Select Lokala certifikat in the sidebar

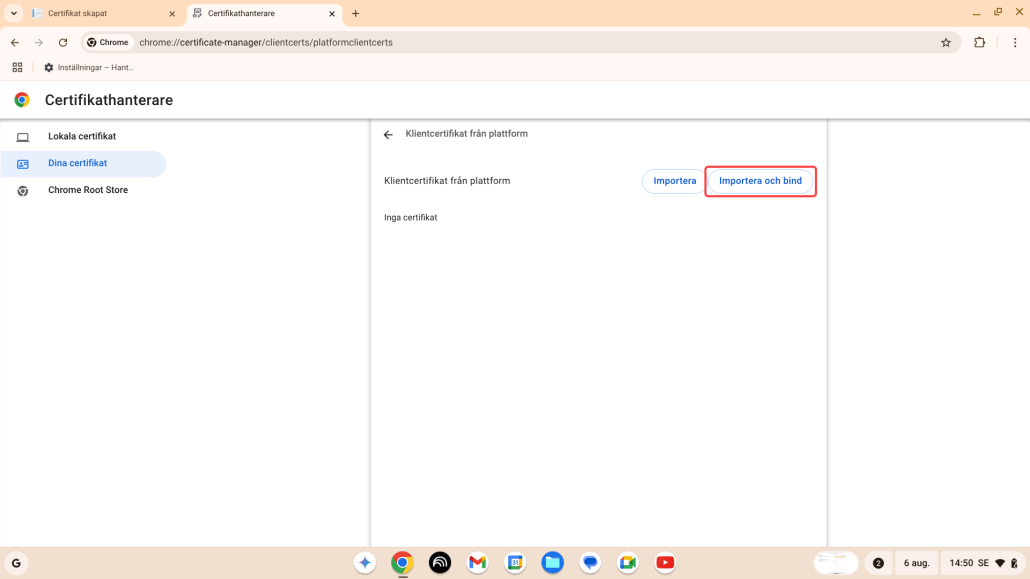click(x=82, y=136)
